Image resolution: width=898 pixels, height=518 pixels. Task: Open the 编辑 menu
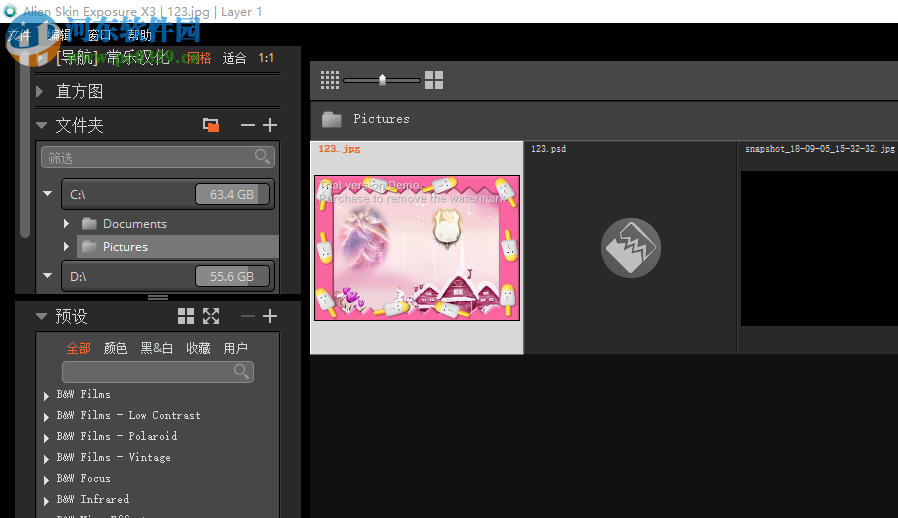pyautogui.click(x=59, y=35)
